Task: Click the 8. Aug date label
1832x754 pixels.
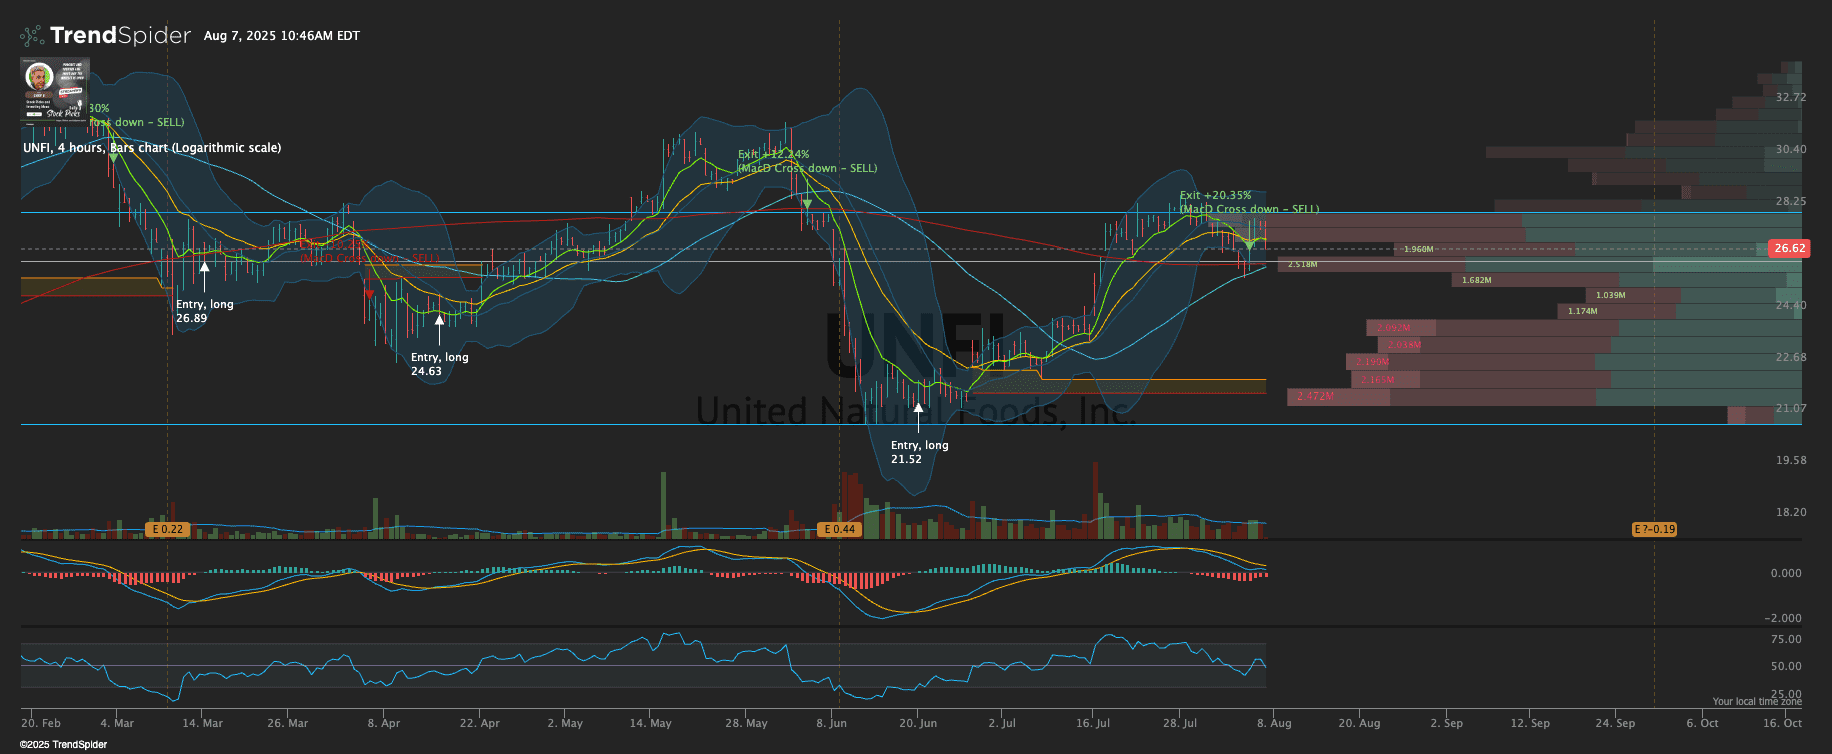Action: (x=1274, y=723)
